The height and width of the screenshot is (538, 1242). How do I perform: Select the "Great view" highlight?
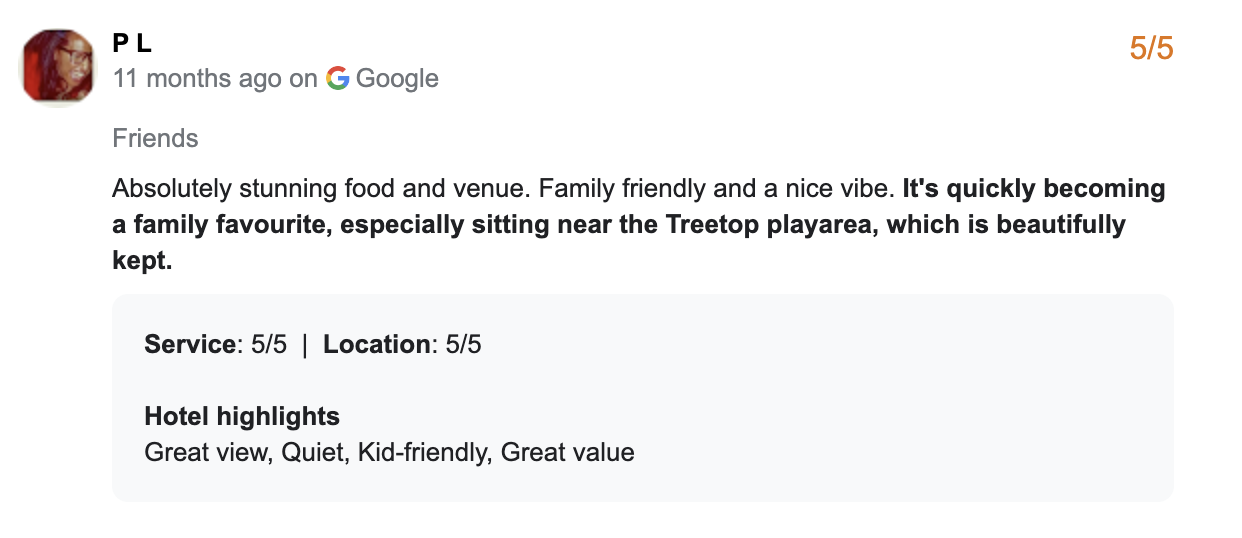click(207, 452)
